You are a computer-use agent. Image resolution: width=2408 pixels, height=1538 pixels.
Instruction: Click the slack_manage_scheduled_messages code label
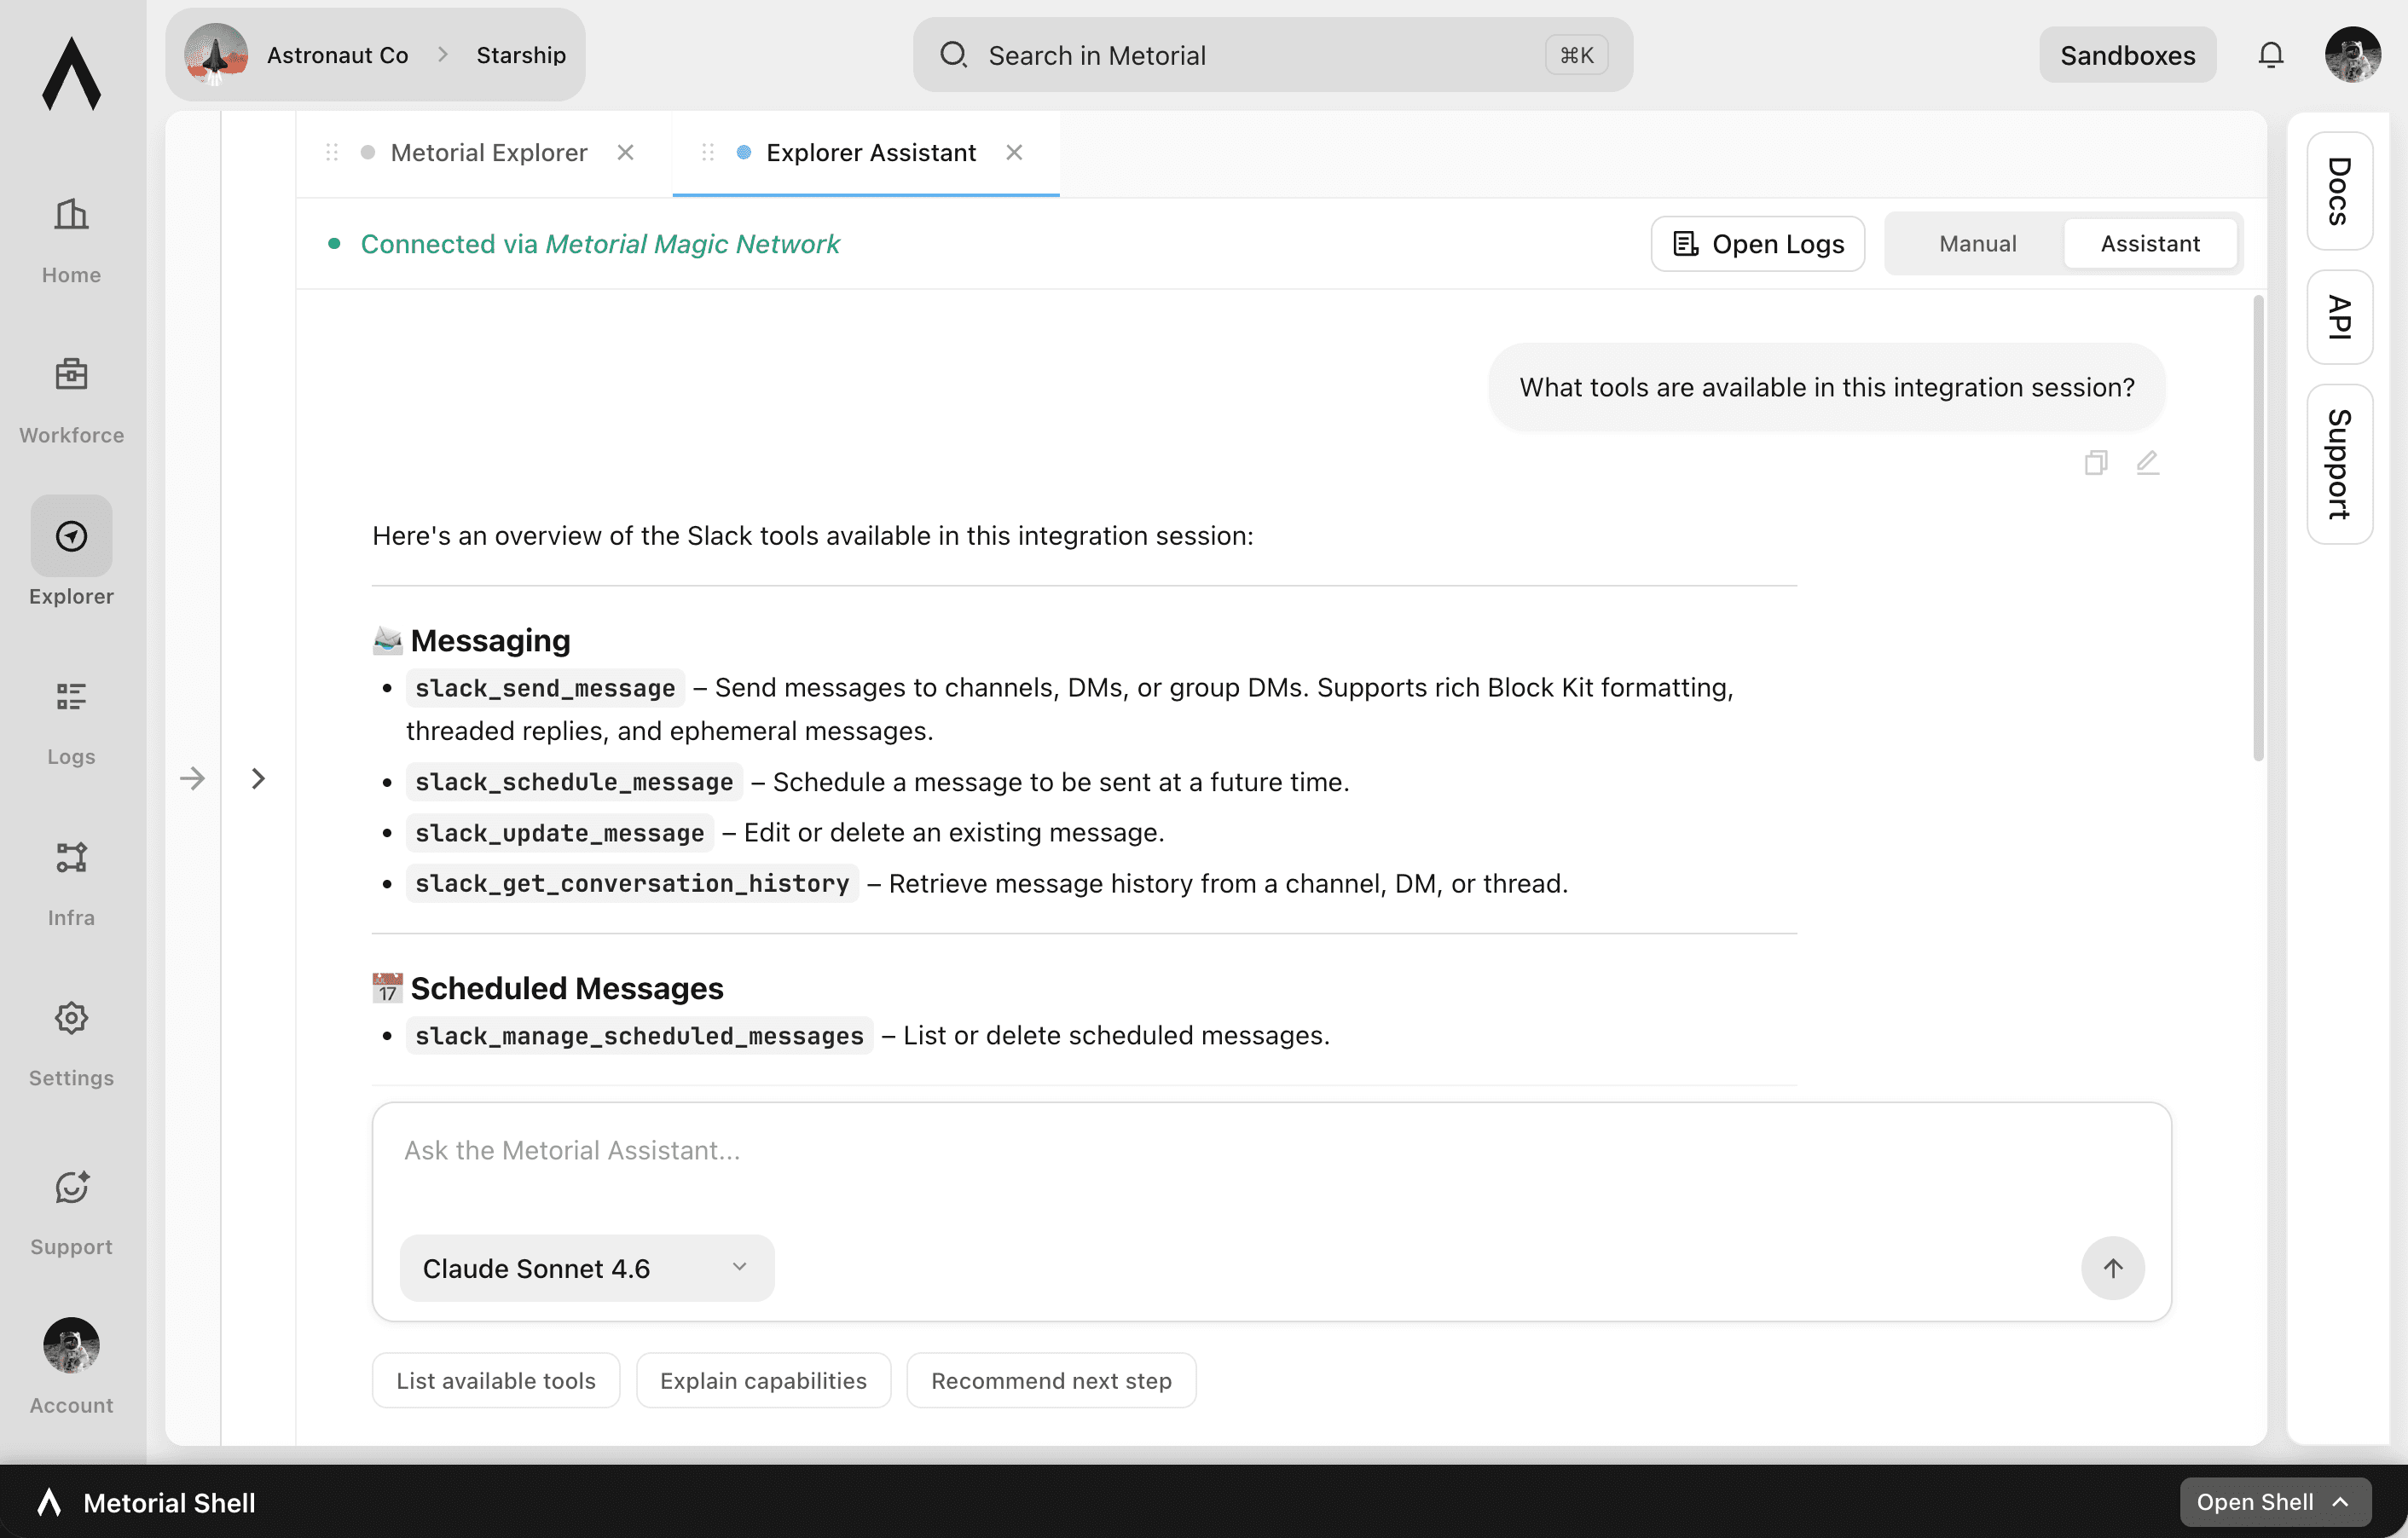pyautogui.click(x=639, y=1036)
